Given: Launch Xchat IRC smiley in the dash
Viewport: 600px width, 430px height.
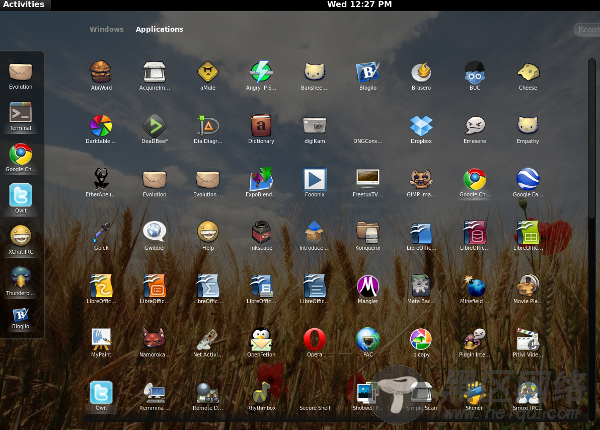Looking at the screenshot, I should (21, 239).
